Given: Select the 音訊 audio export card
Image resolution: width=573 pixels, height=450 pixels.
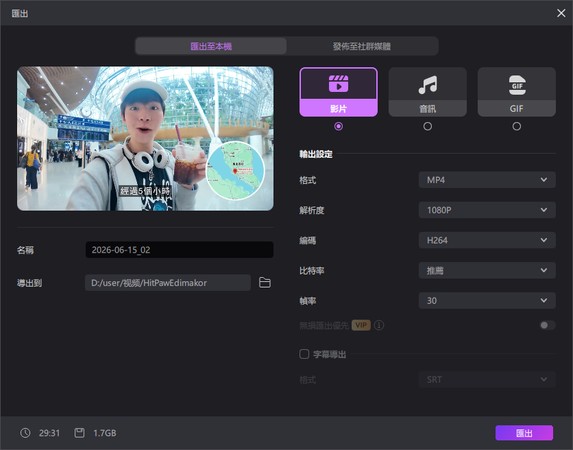Looking at the screenshot, I should pos(428,92).
